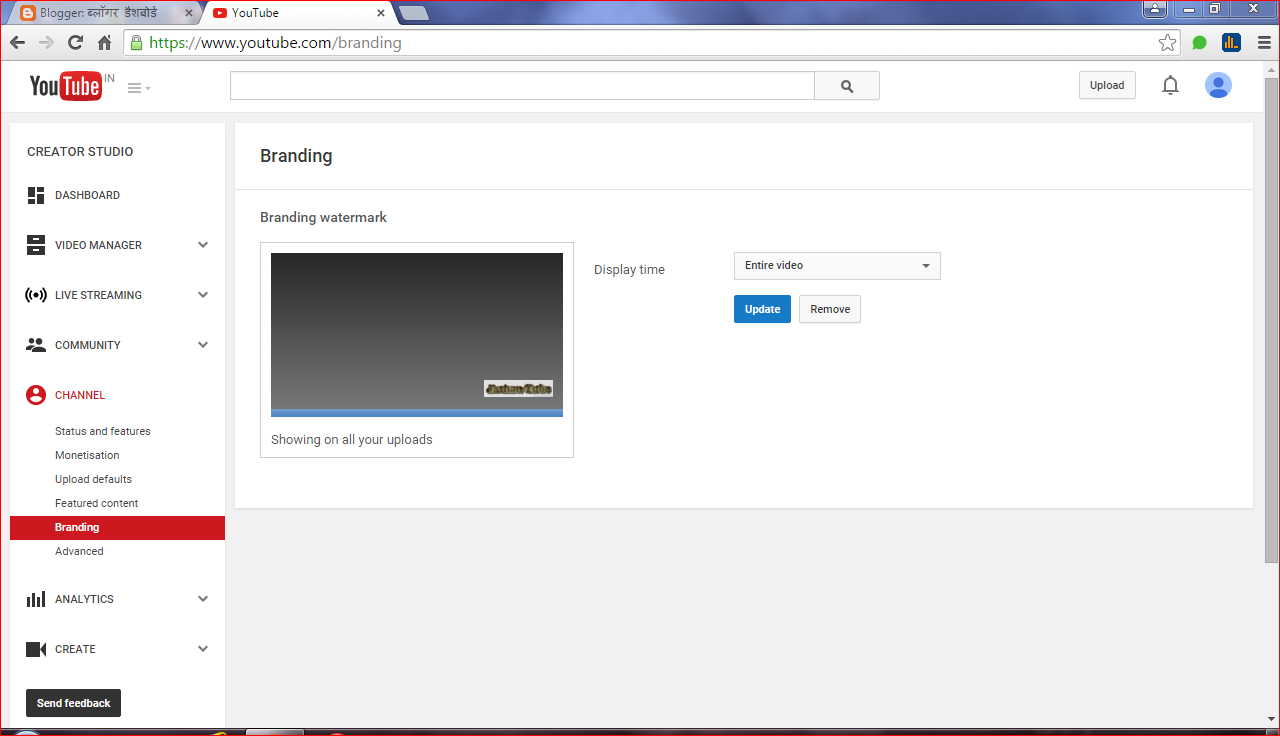This screenshot has width=1280, height=736.
Task: Open the Dashboard link
Action: pyautogui.click(x=87, y=195)
